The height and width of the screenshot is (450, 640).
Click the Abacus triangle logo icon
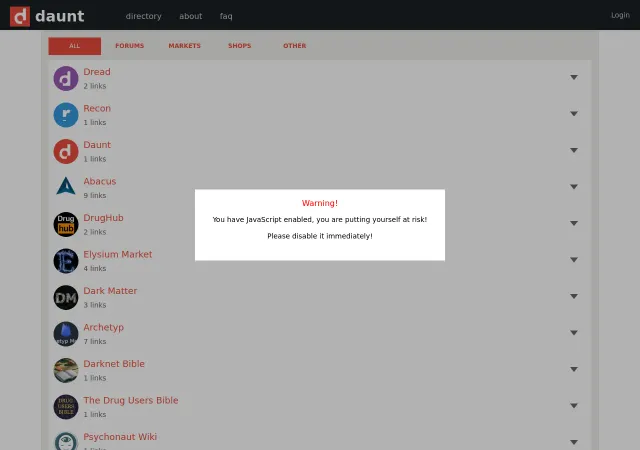point(66,186)
